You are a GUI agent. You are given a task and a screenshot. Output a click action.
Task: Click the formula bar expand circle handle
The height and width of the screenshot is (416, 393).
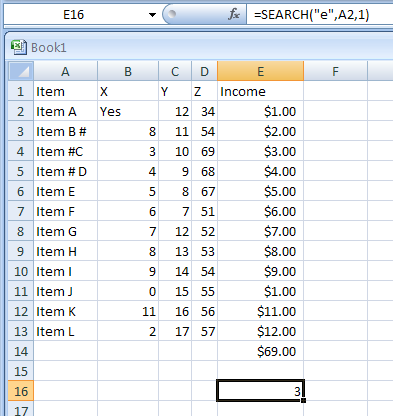pyautogui.click(x=172, y=14)
